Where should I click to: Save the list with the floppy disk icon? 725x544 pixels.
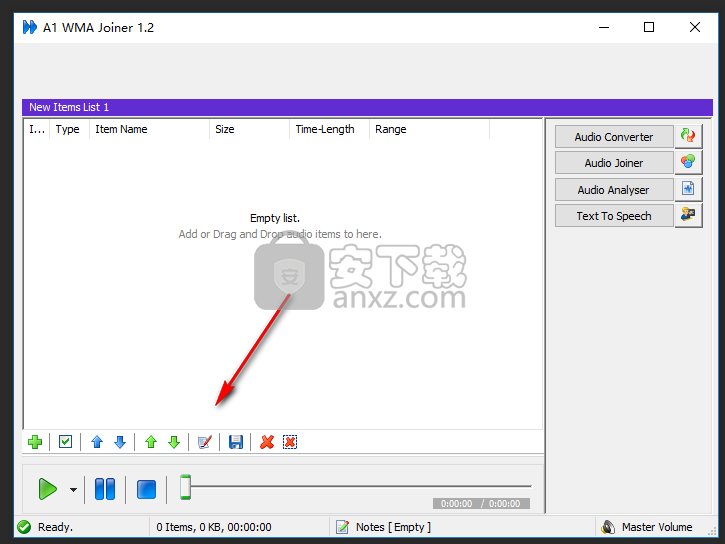click(236, 442)
